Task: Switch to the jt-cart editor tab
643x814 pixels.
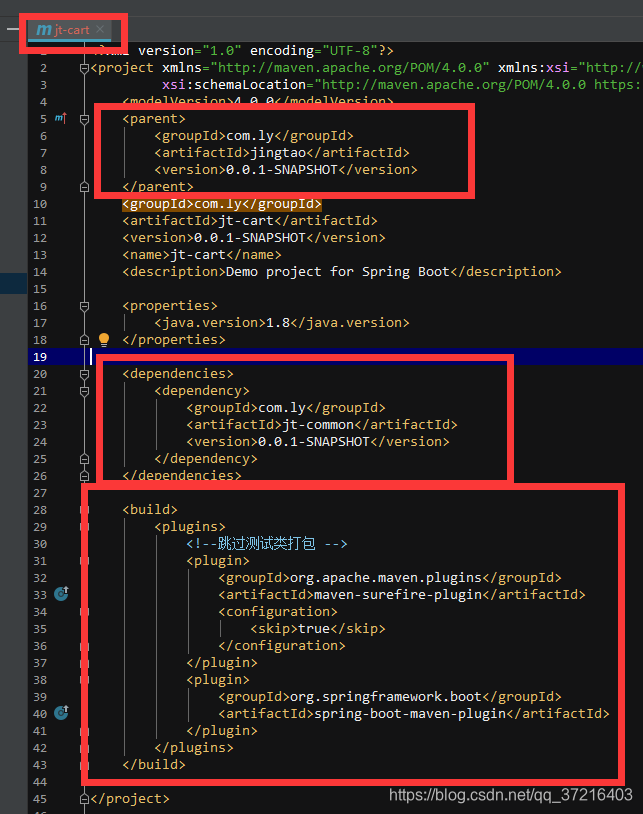Action: (72, 30)
